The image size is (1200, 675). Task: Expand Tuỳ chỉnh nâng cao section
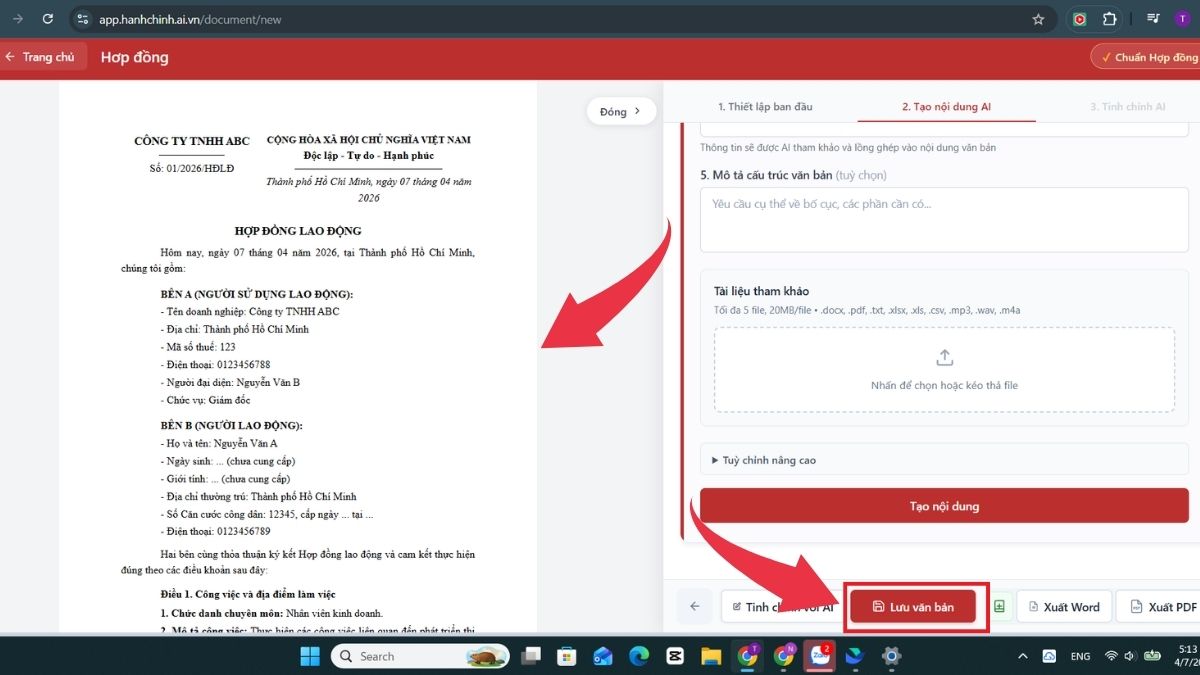click(x=944, y=460)
